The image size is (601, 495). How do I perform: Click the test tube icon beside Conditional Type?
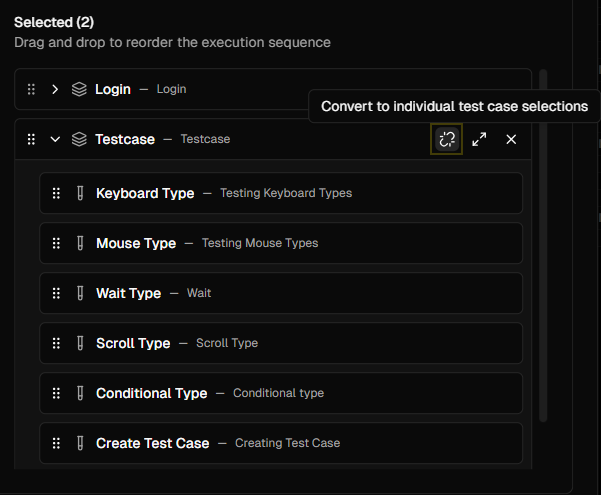coord(80,393)
